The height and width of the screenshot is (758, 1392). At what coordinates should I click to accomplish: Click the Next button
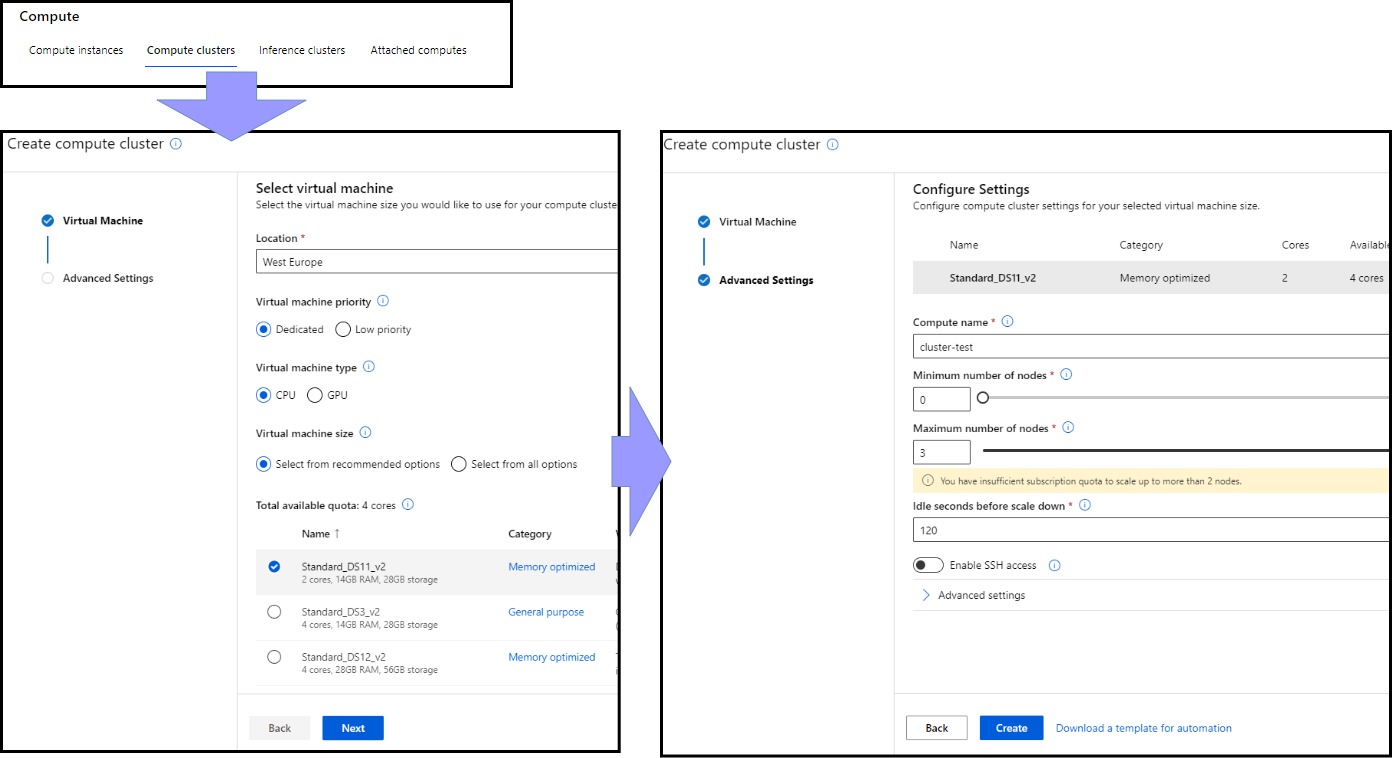[x=353, y=728]
